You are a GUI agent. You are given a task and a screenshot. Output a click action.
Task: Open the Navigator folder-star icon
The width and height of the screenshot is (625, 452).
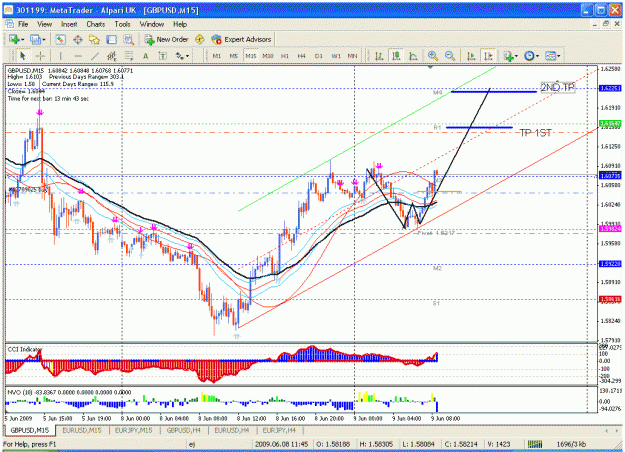94,39
